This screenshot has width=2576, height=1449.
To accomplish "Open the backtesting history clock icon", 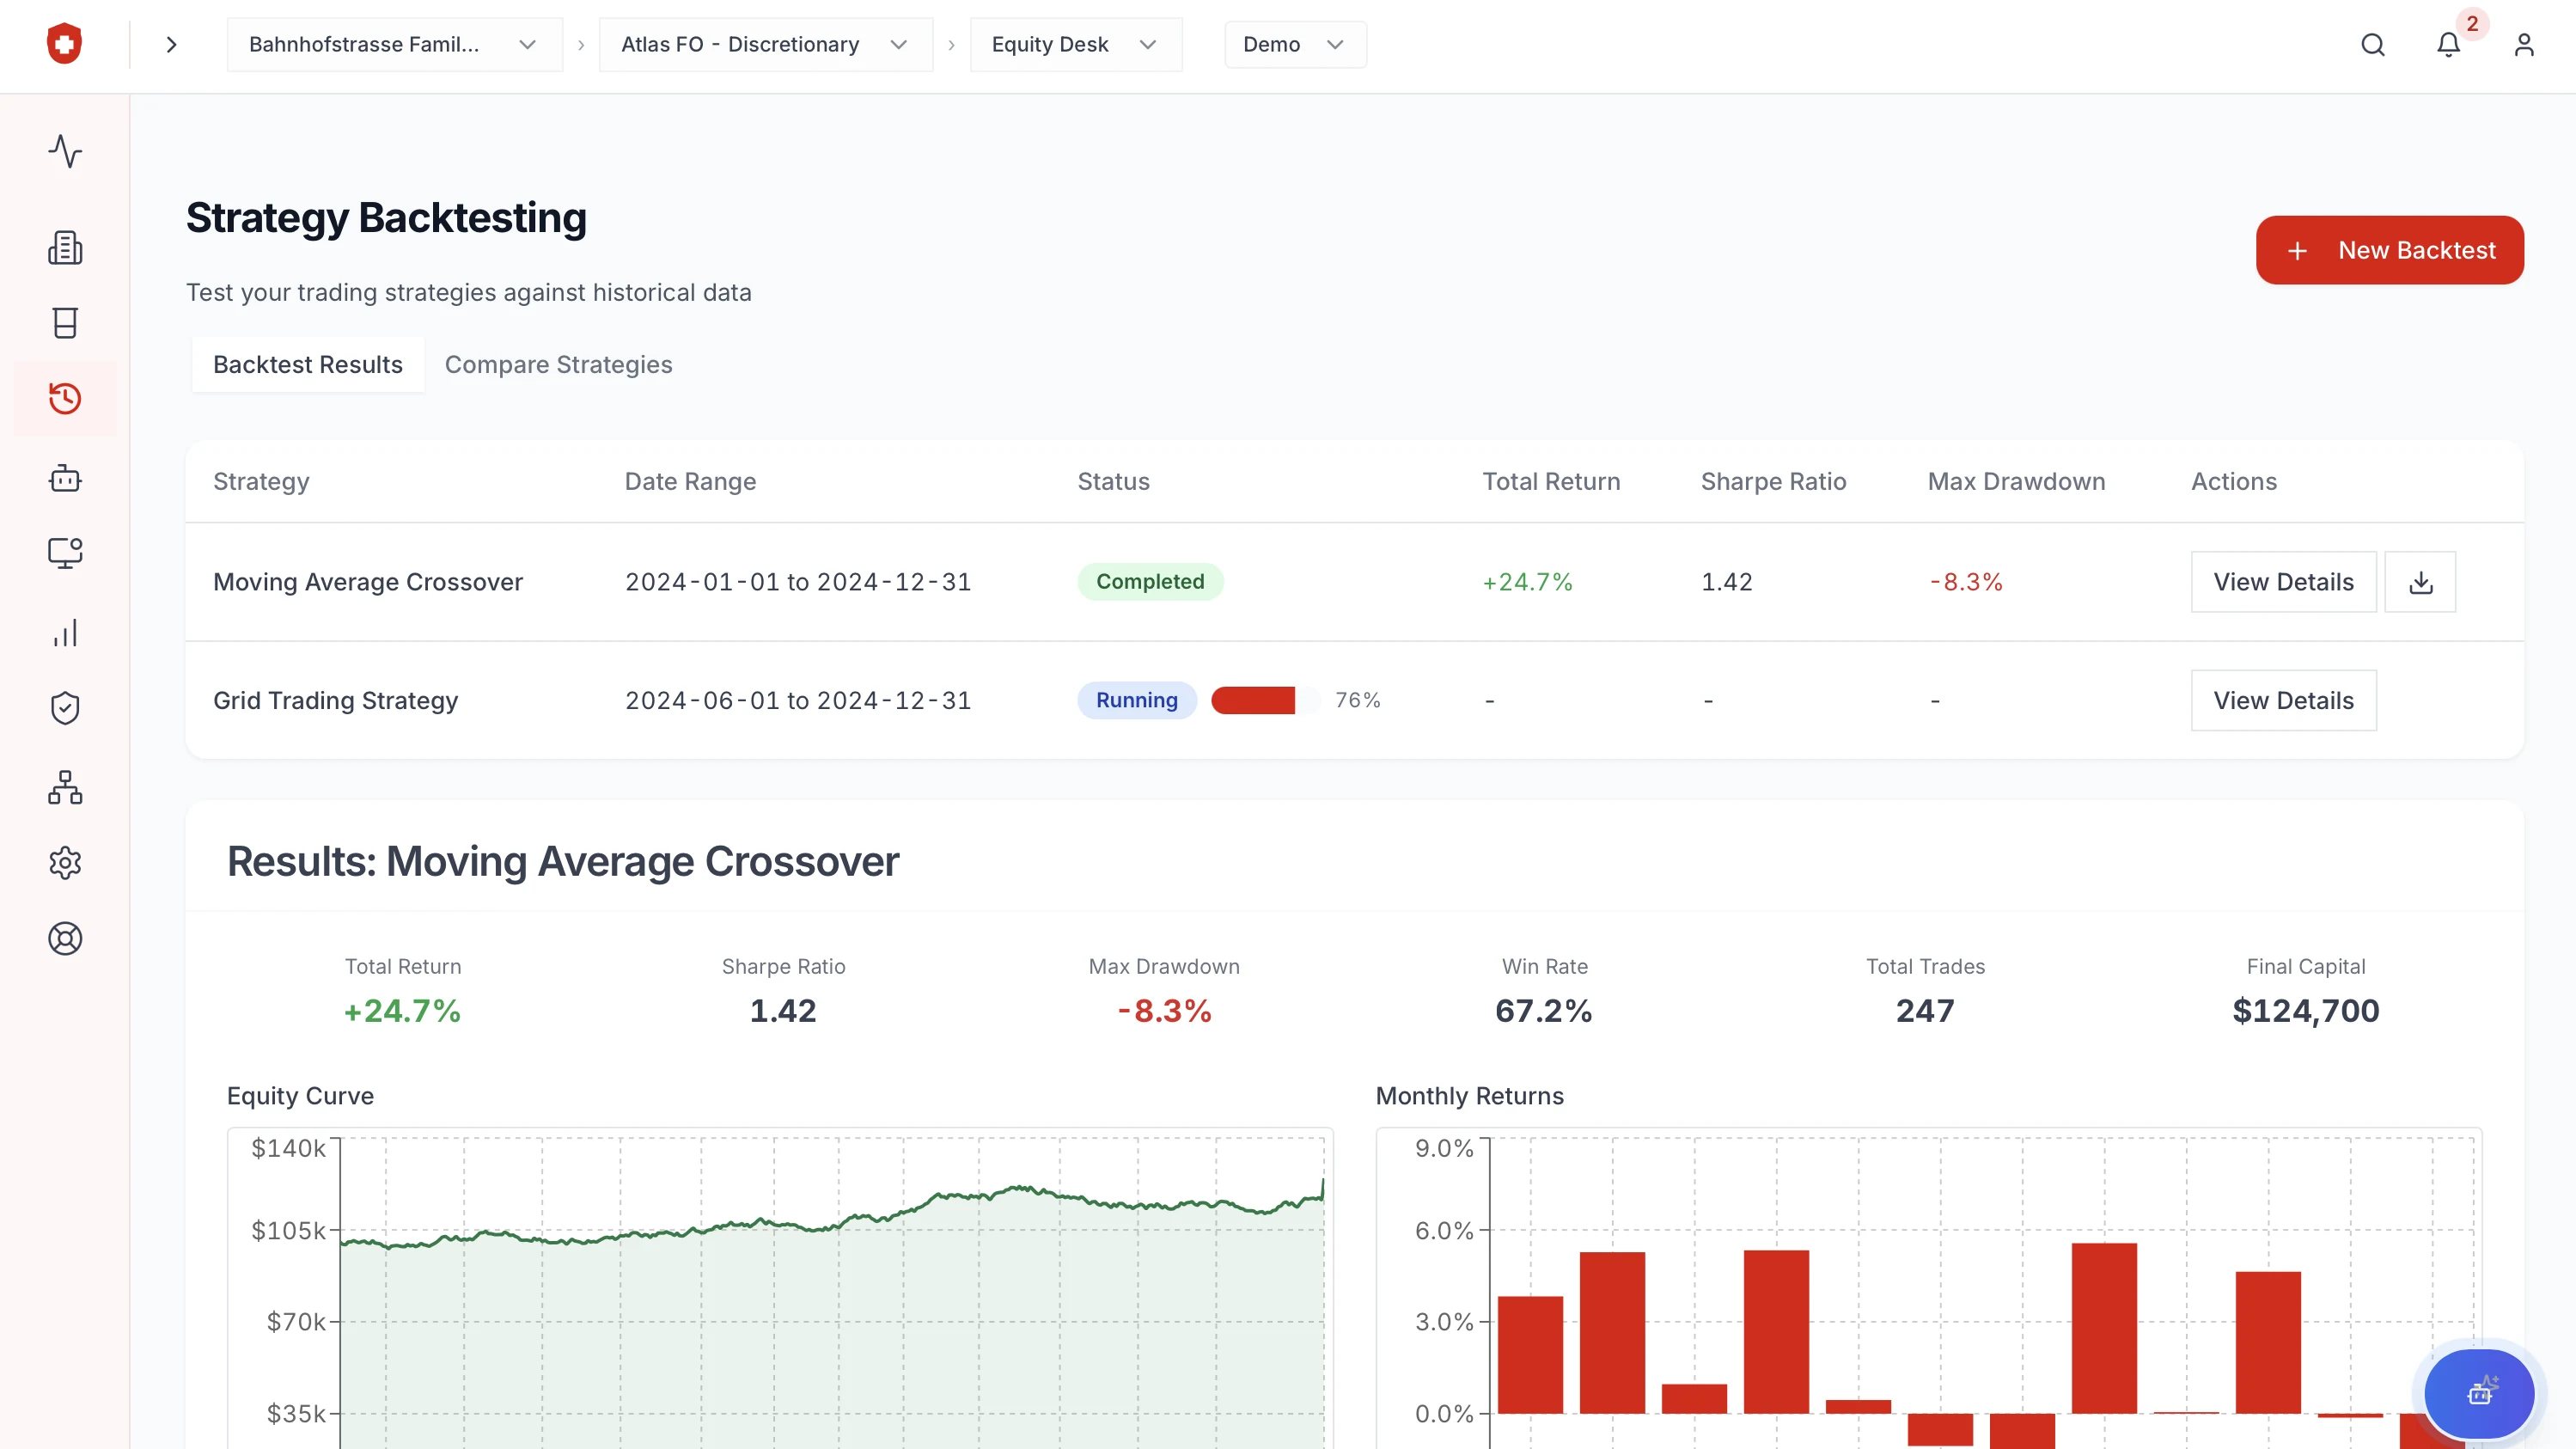I will coord(65,398).
